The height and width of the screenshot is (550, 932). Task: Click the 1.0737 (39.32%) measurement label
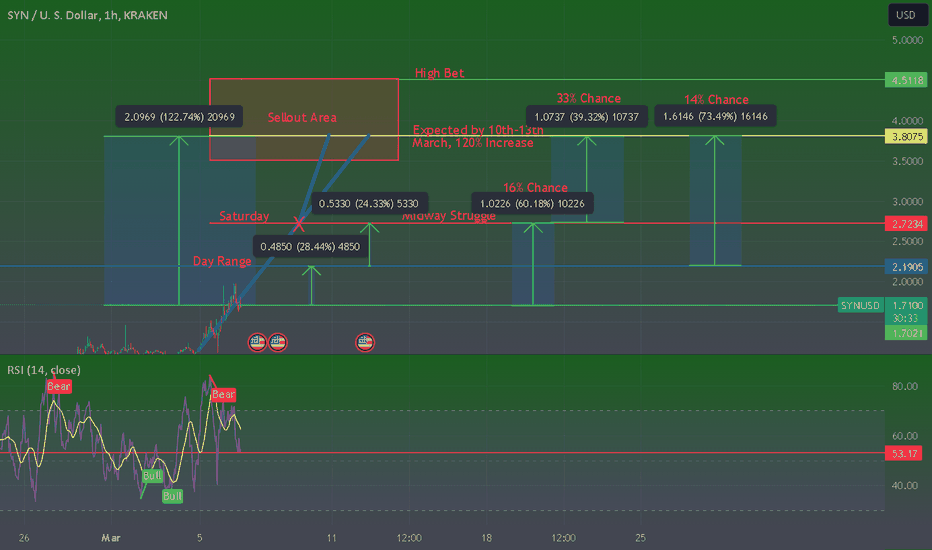587,117
